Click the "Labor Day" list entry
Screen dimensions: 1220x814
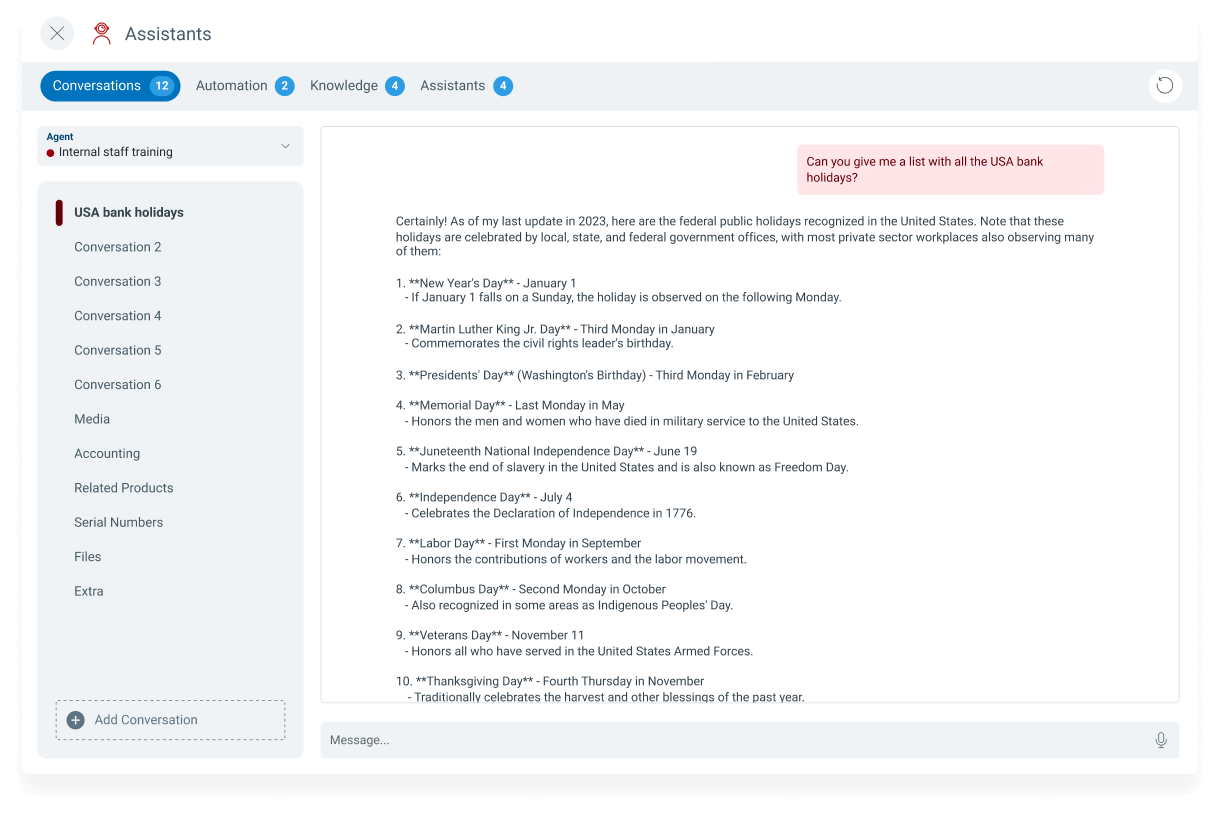[571, 551]
